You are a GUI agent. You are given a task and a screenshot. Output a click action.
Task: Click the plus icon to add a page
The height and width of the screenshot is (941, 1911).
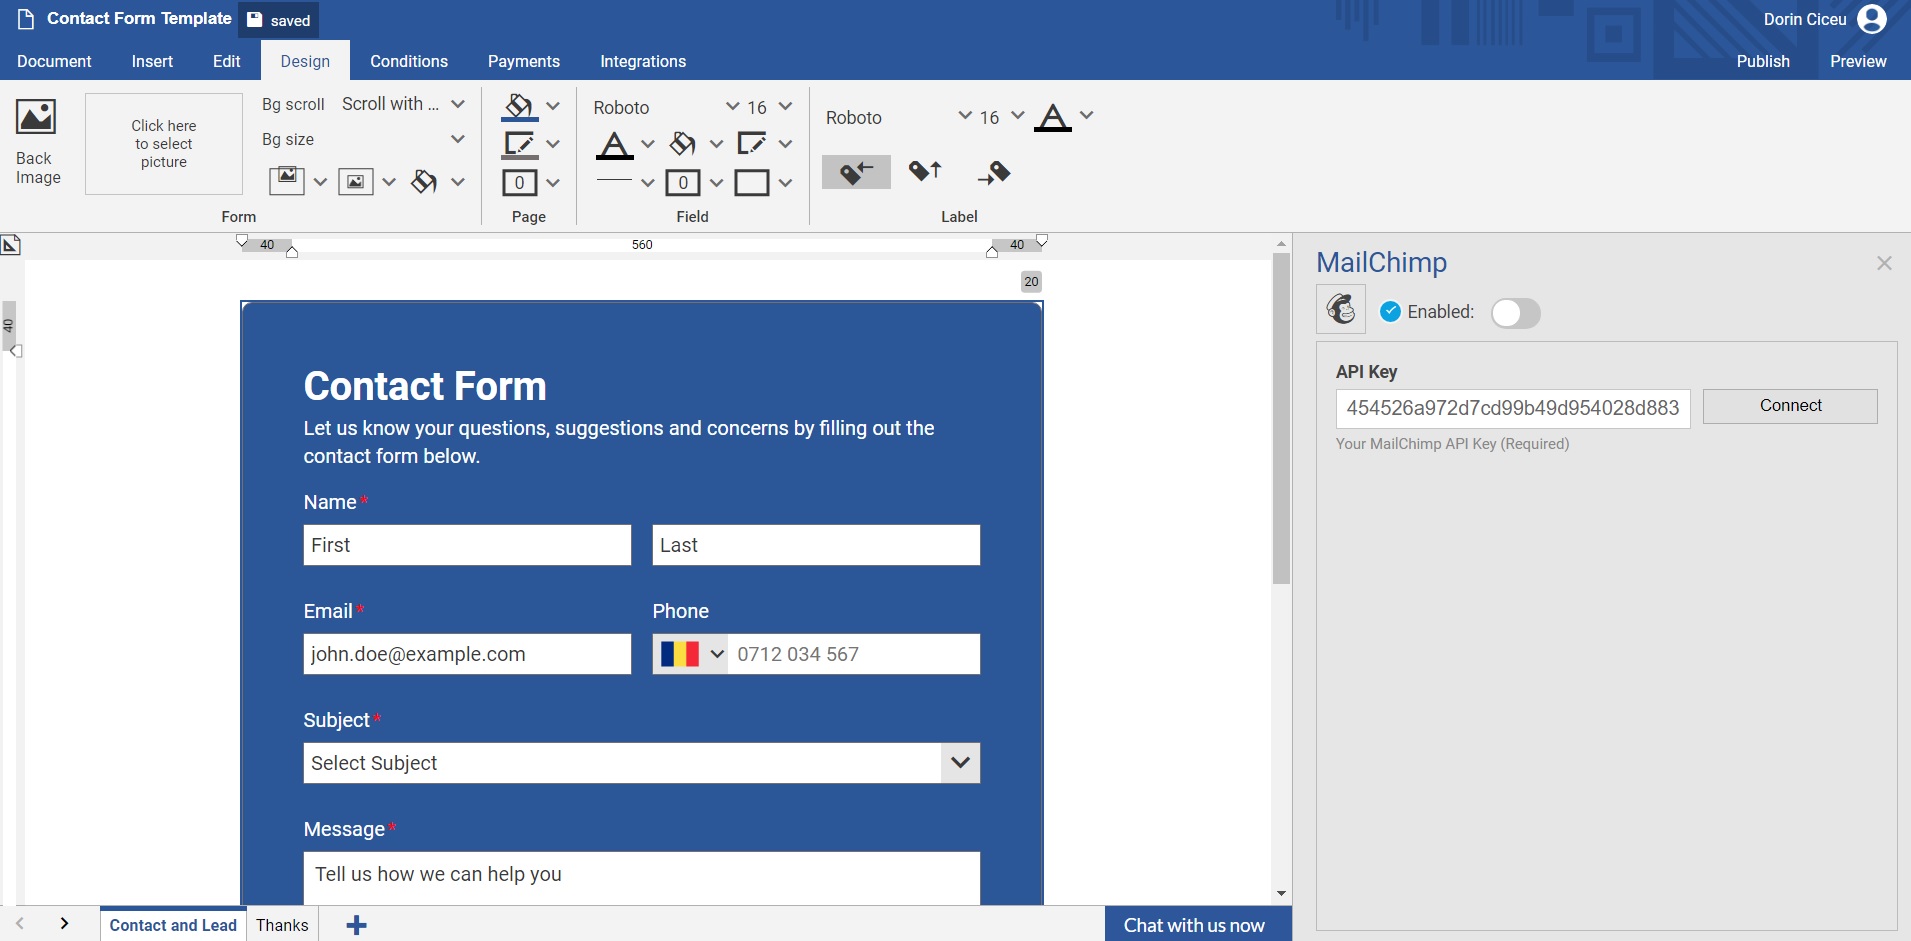coord(356,925)
